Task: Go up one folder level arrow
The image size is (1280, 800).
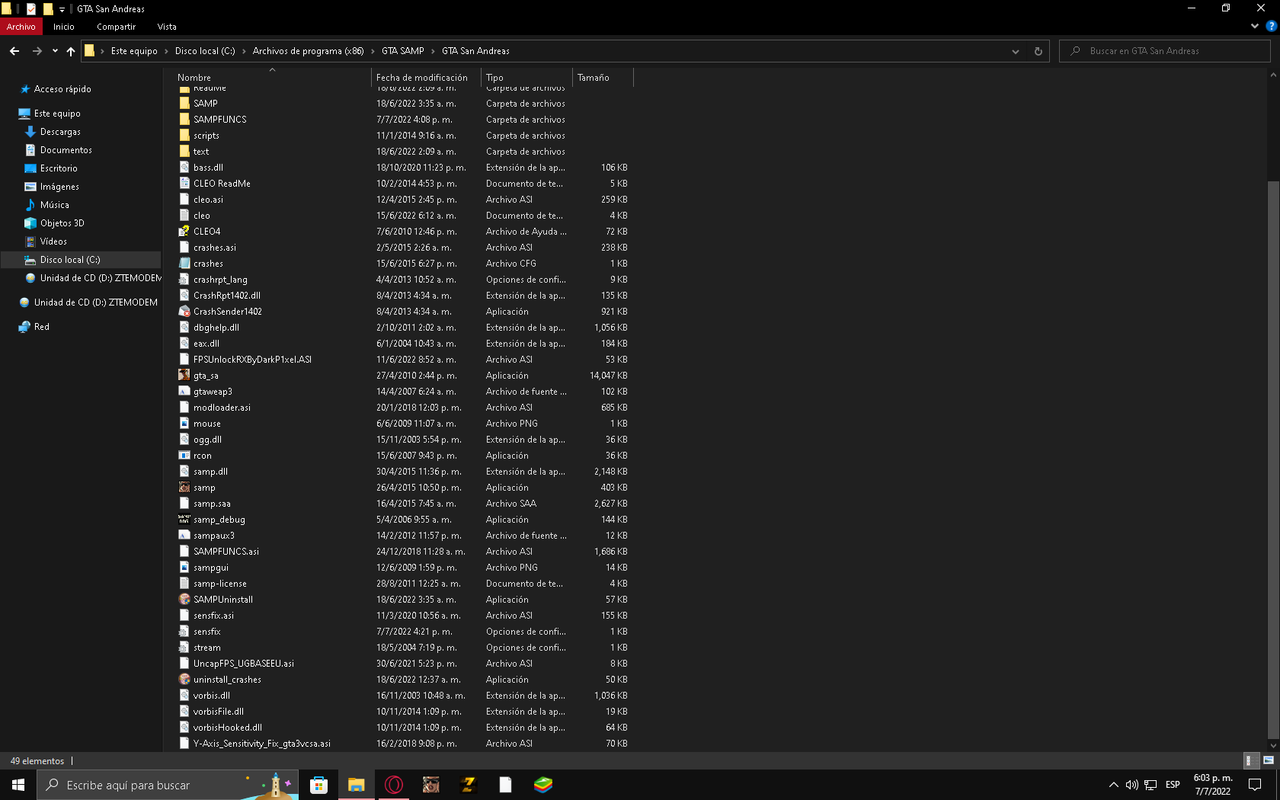Action: pyautogui.click(x=70, y=51)
